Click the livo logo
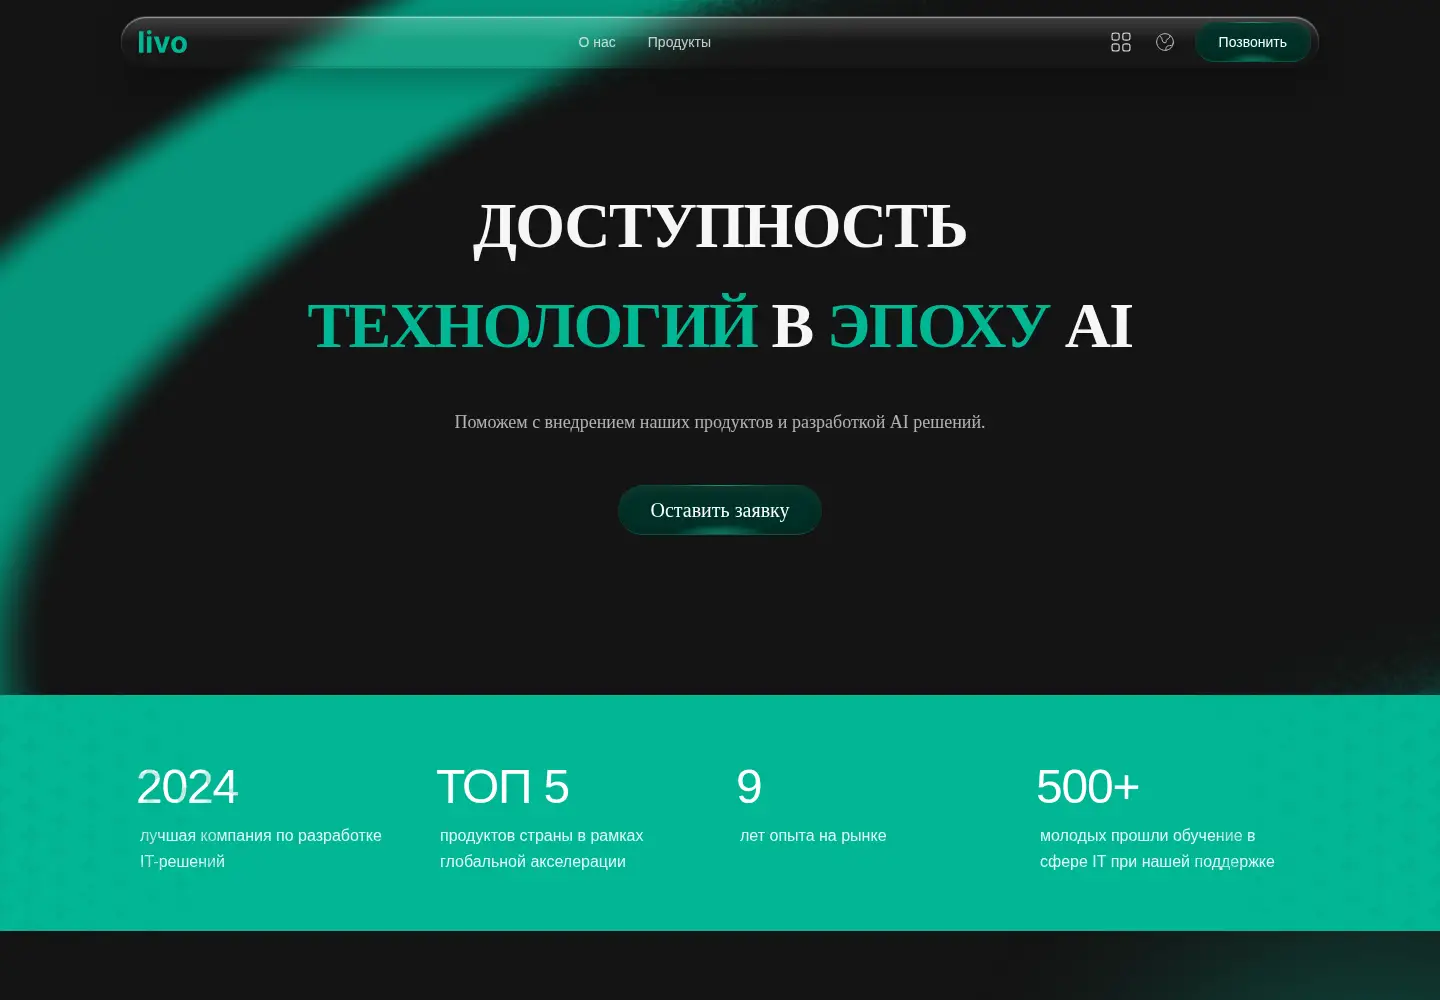Viewport: 1440px width, 1000px height. 162,42
